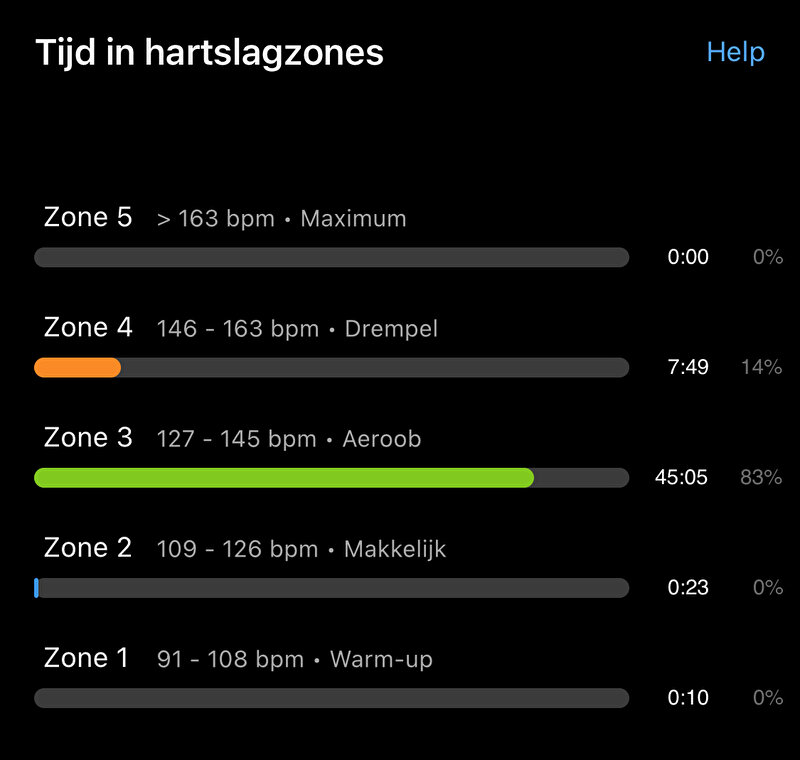800x760 pixels.
Task: Tap the 83% percentage for Zone 3
Action: click(761, 477)
